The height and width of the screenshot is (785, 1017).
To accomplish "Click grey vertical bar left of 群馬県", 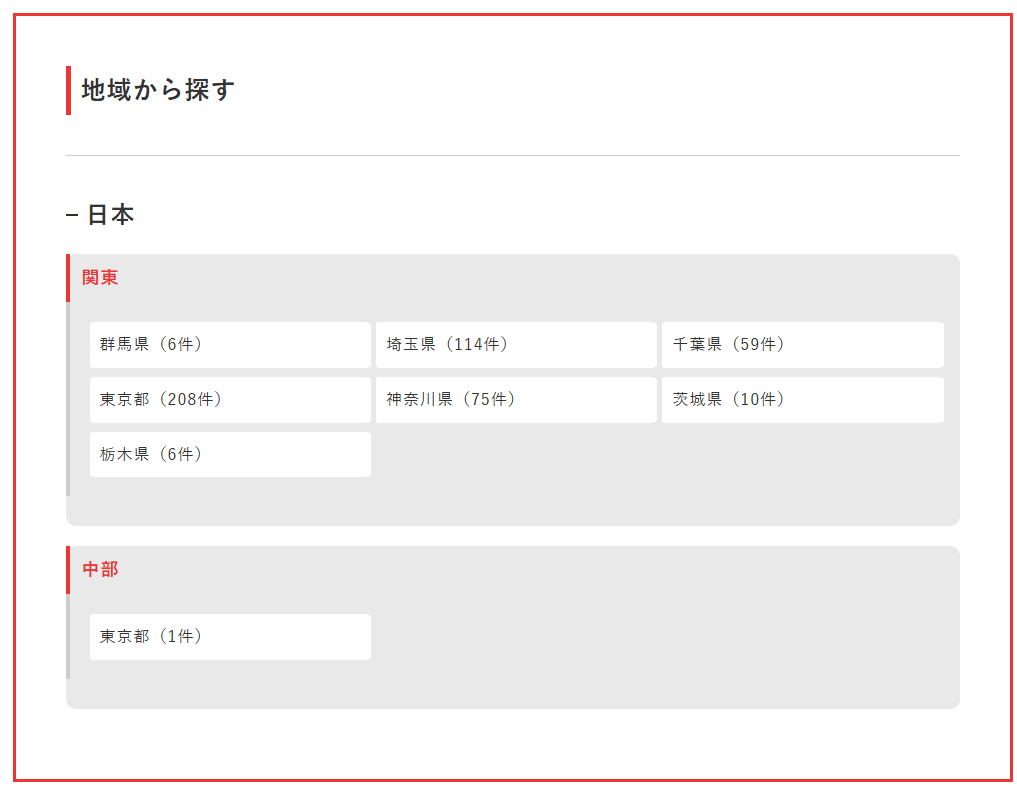I will pyautogui.click(x=68, y=400).
